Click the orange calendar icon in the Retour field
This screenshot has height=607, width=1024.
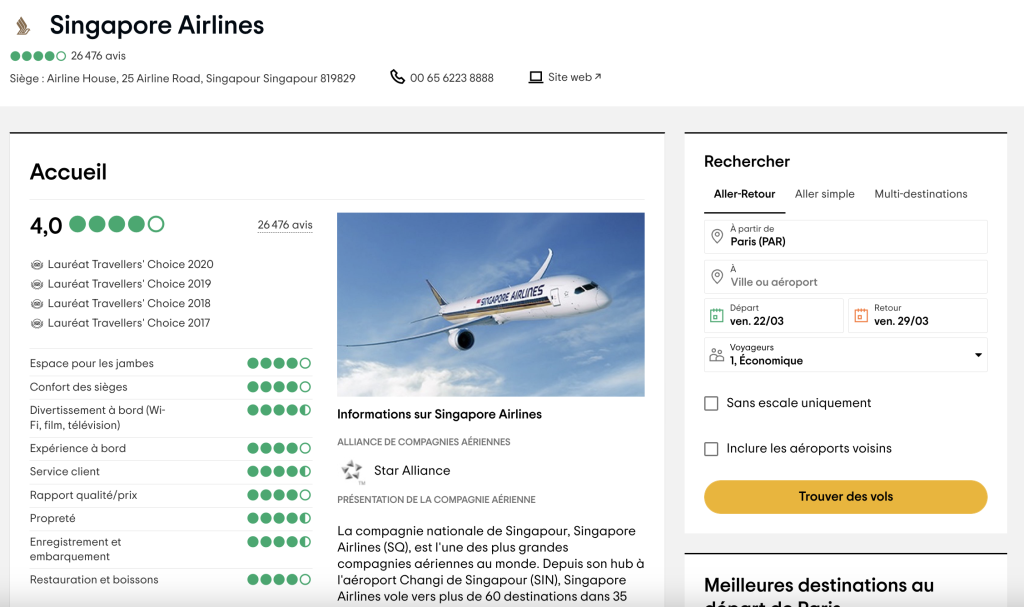861,315
